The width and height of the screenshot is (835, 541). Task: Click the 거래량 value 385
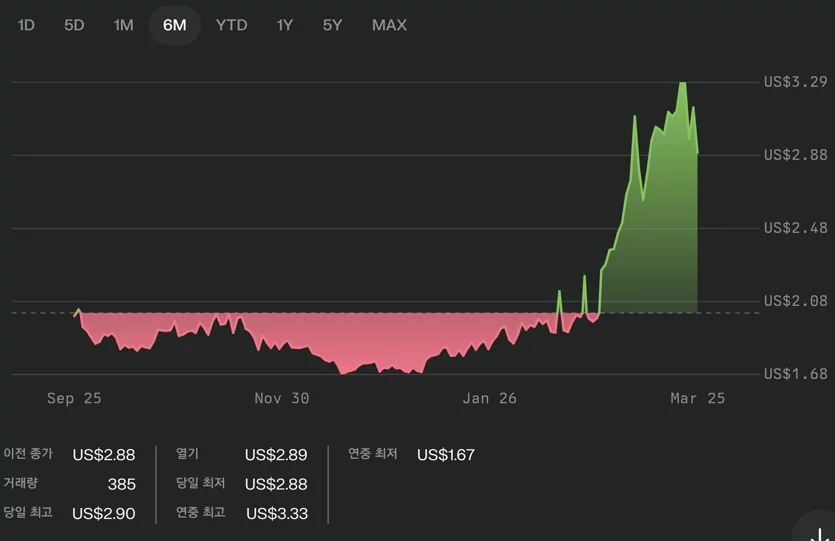click(121, 484)
